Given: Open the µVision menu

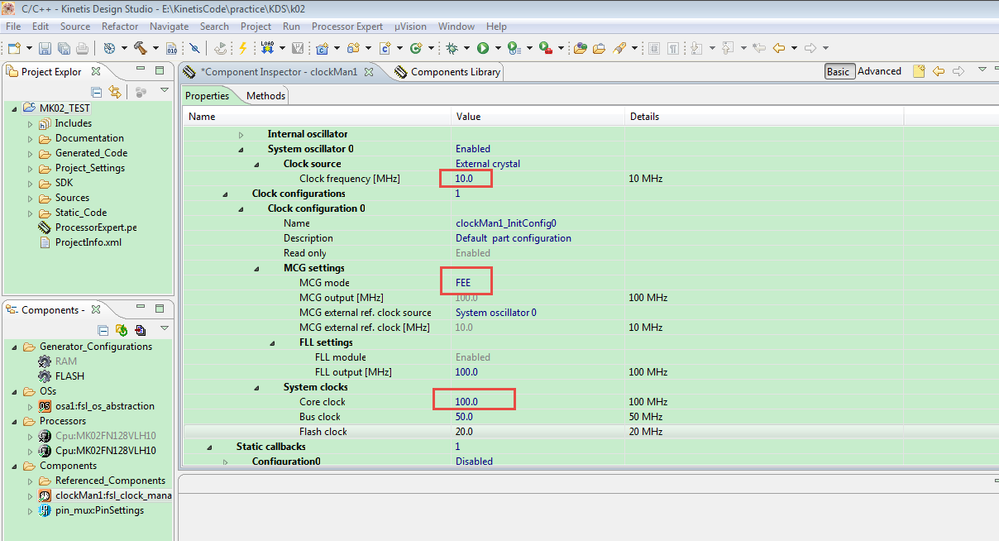Looking at the screenshot, I should click(410, 26).
